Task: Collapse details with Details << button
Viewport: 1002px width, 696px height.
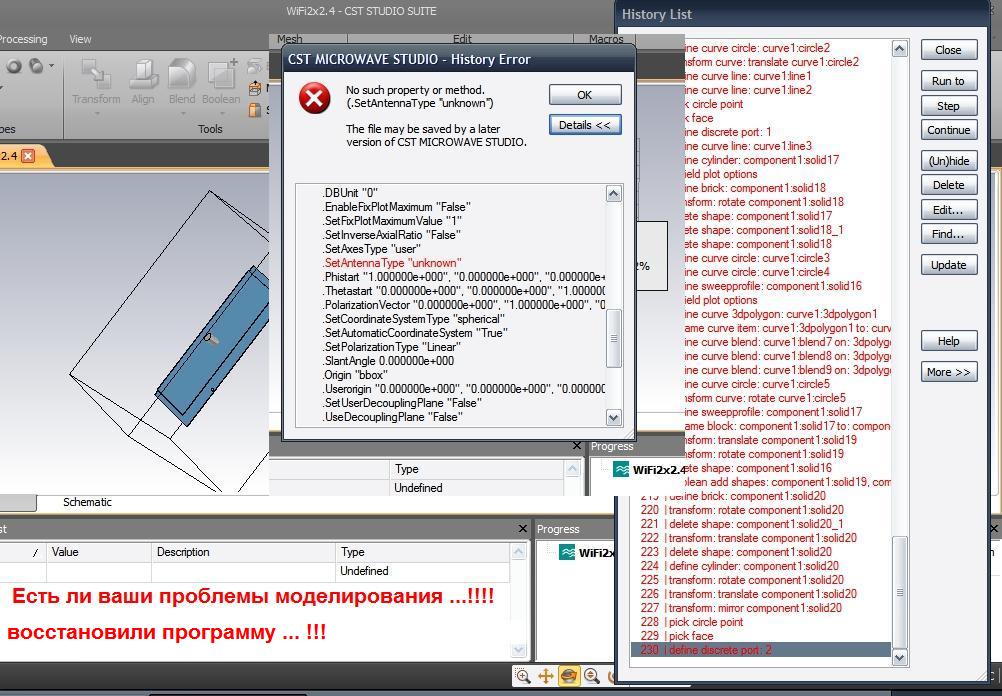Action: click(x=585, y=125)
